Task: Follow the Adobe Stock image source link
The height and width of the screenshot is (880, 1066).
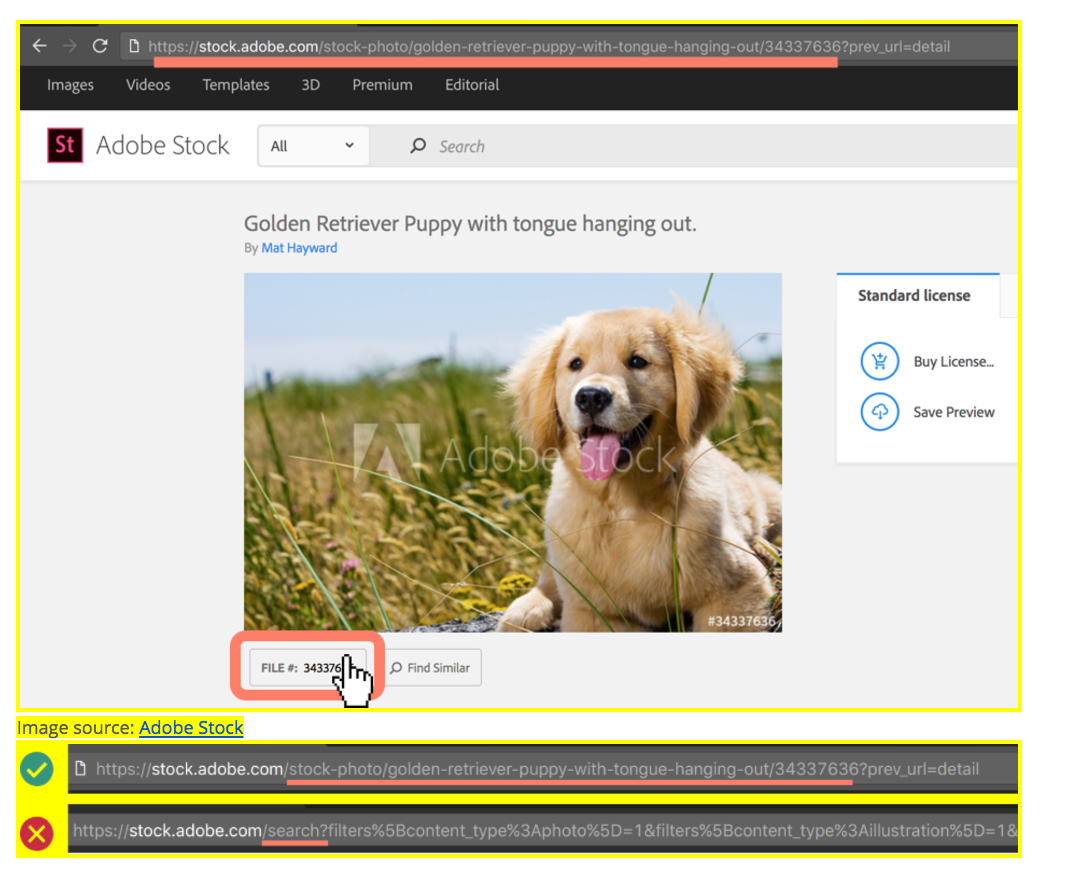Action: [x=191, y=727]
